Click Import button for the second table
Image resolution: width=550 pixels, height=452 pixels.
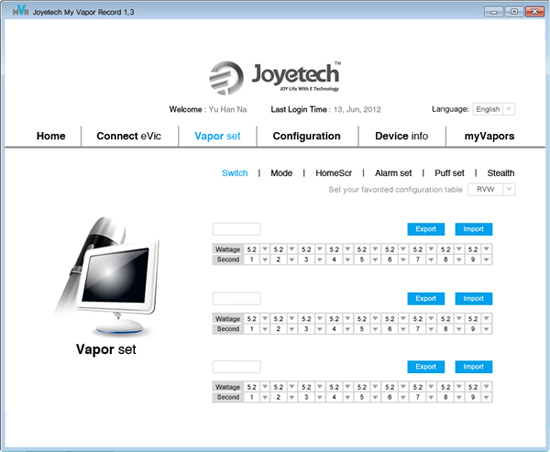pos(474,298)
